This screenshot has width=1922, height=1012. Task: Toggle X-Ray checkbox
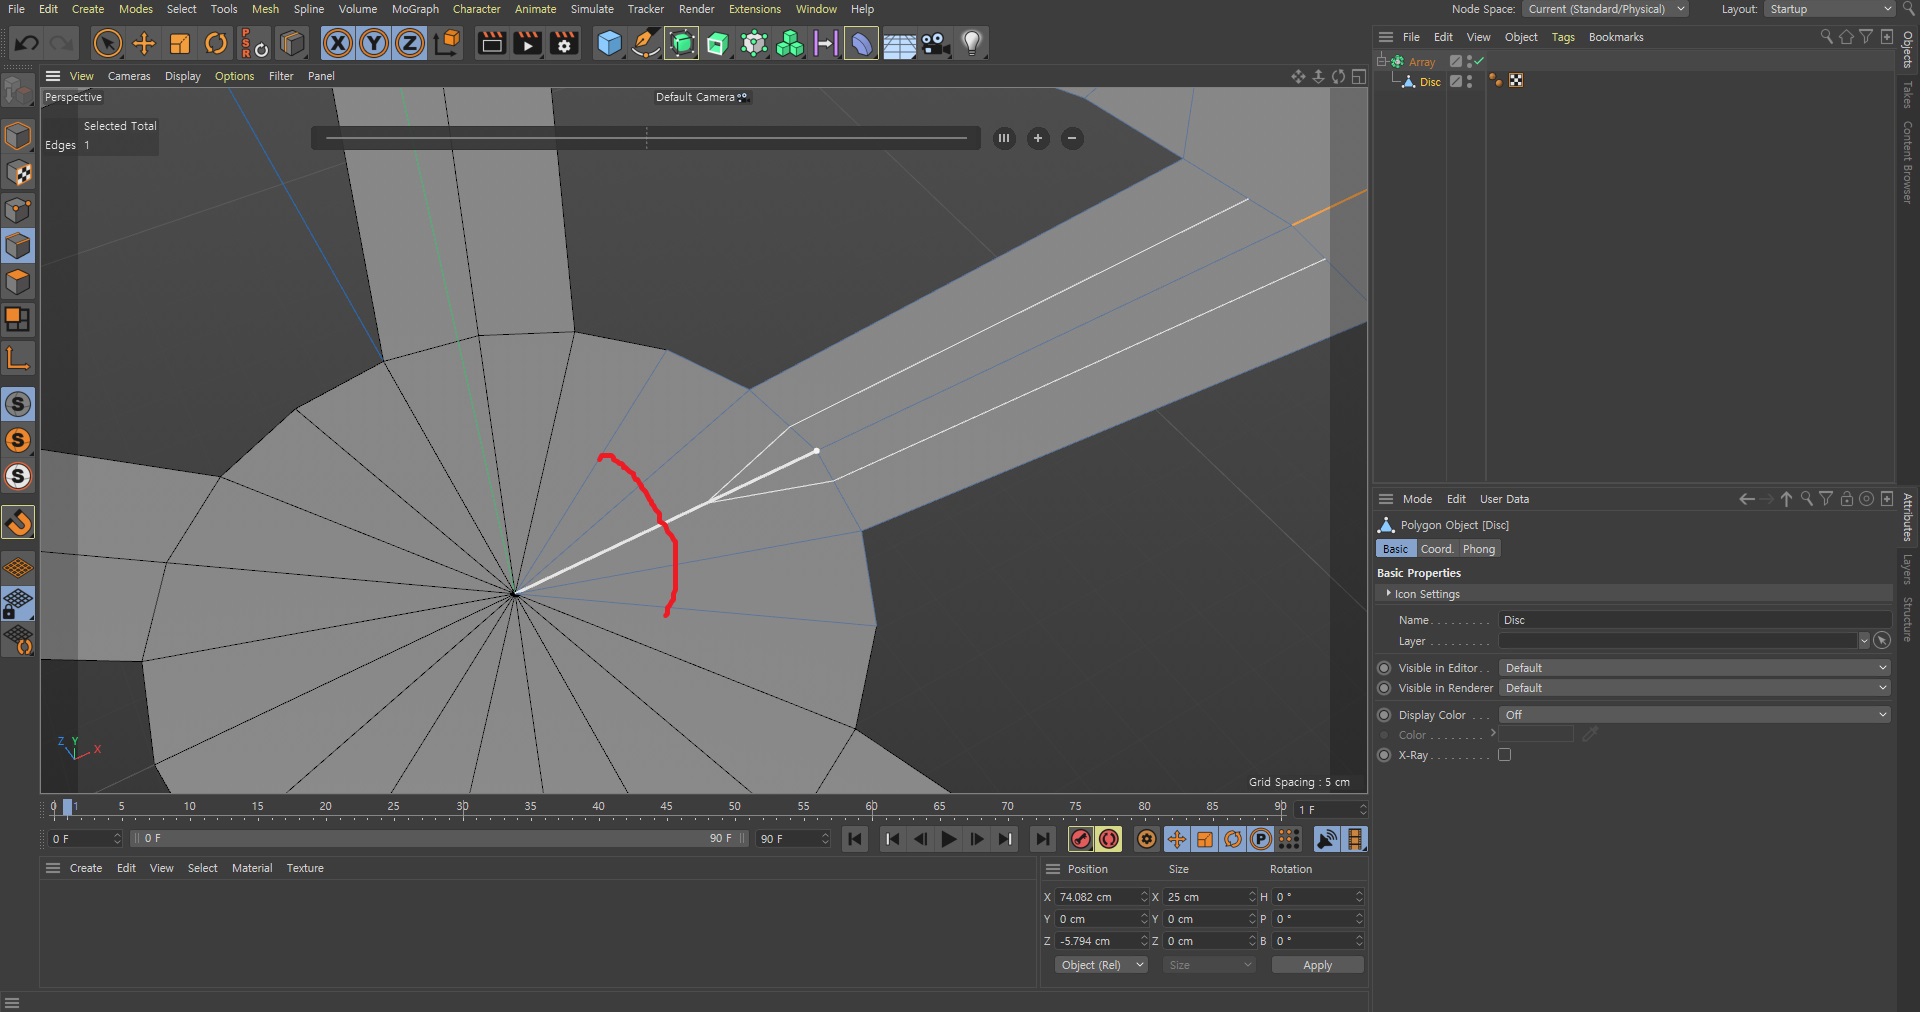(x=1504, y=755)
